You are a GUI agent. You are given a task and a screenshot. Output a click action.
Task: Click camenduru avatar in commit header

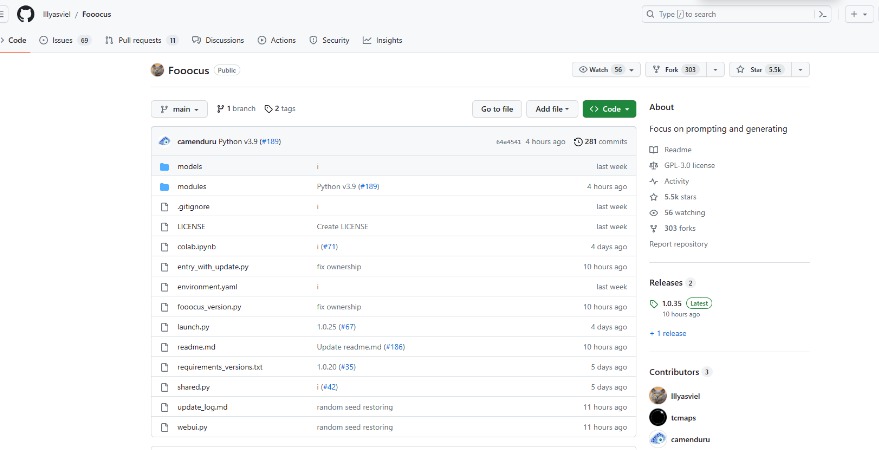[x=165, y=142]
